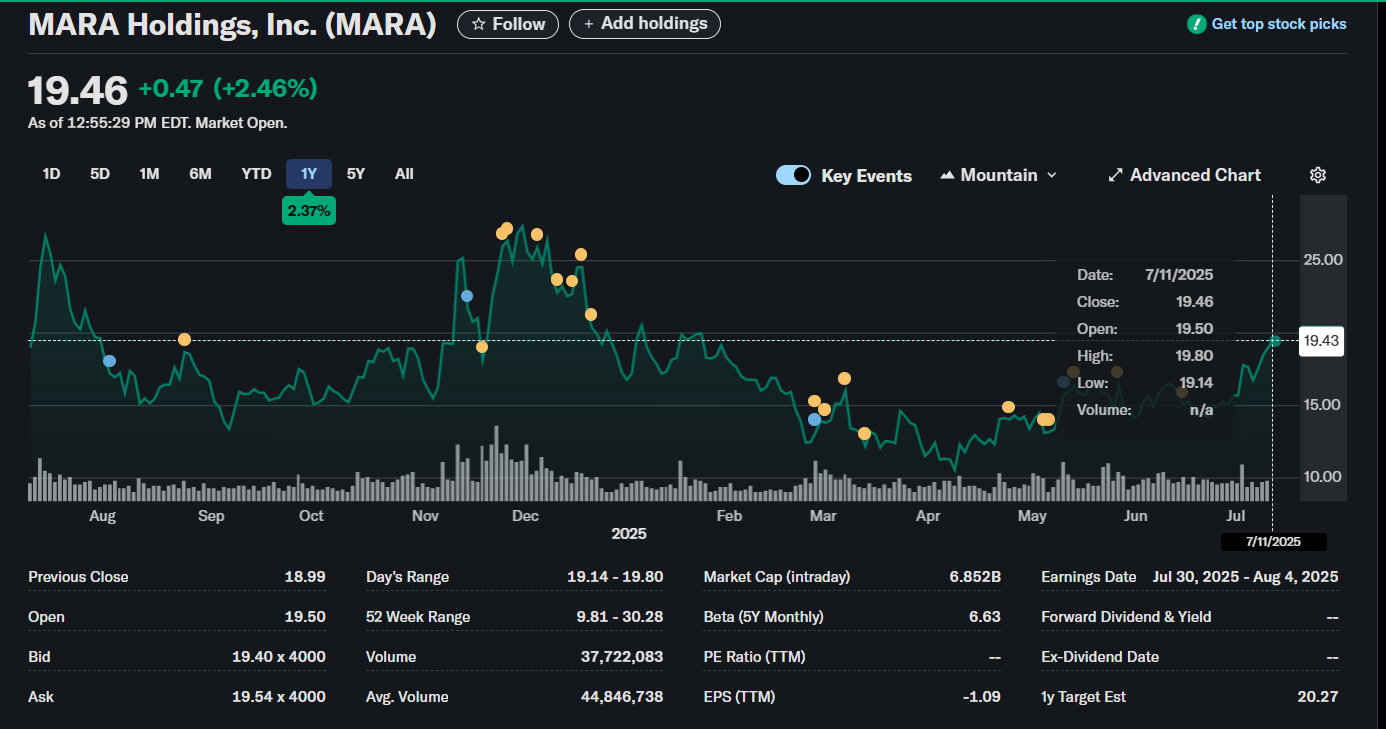Click the PE Ratio (TTM) label

pos(754,657)
